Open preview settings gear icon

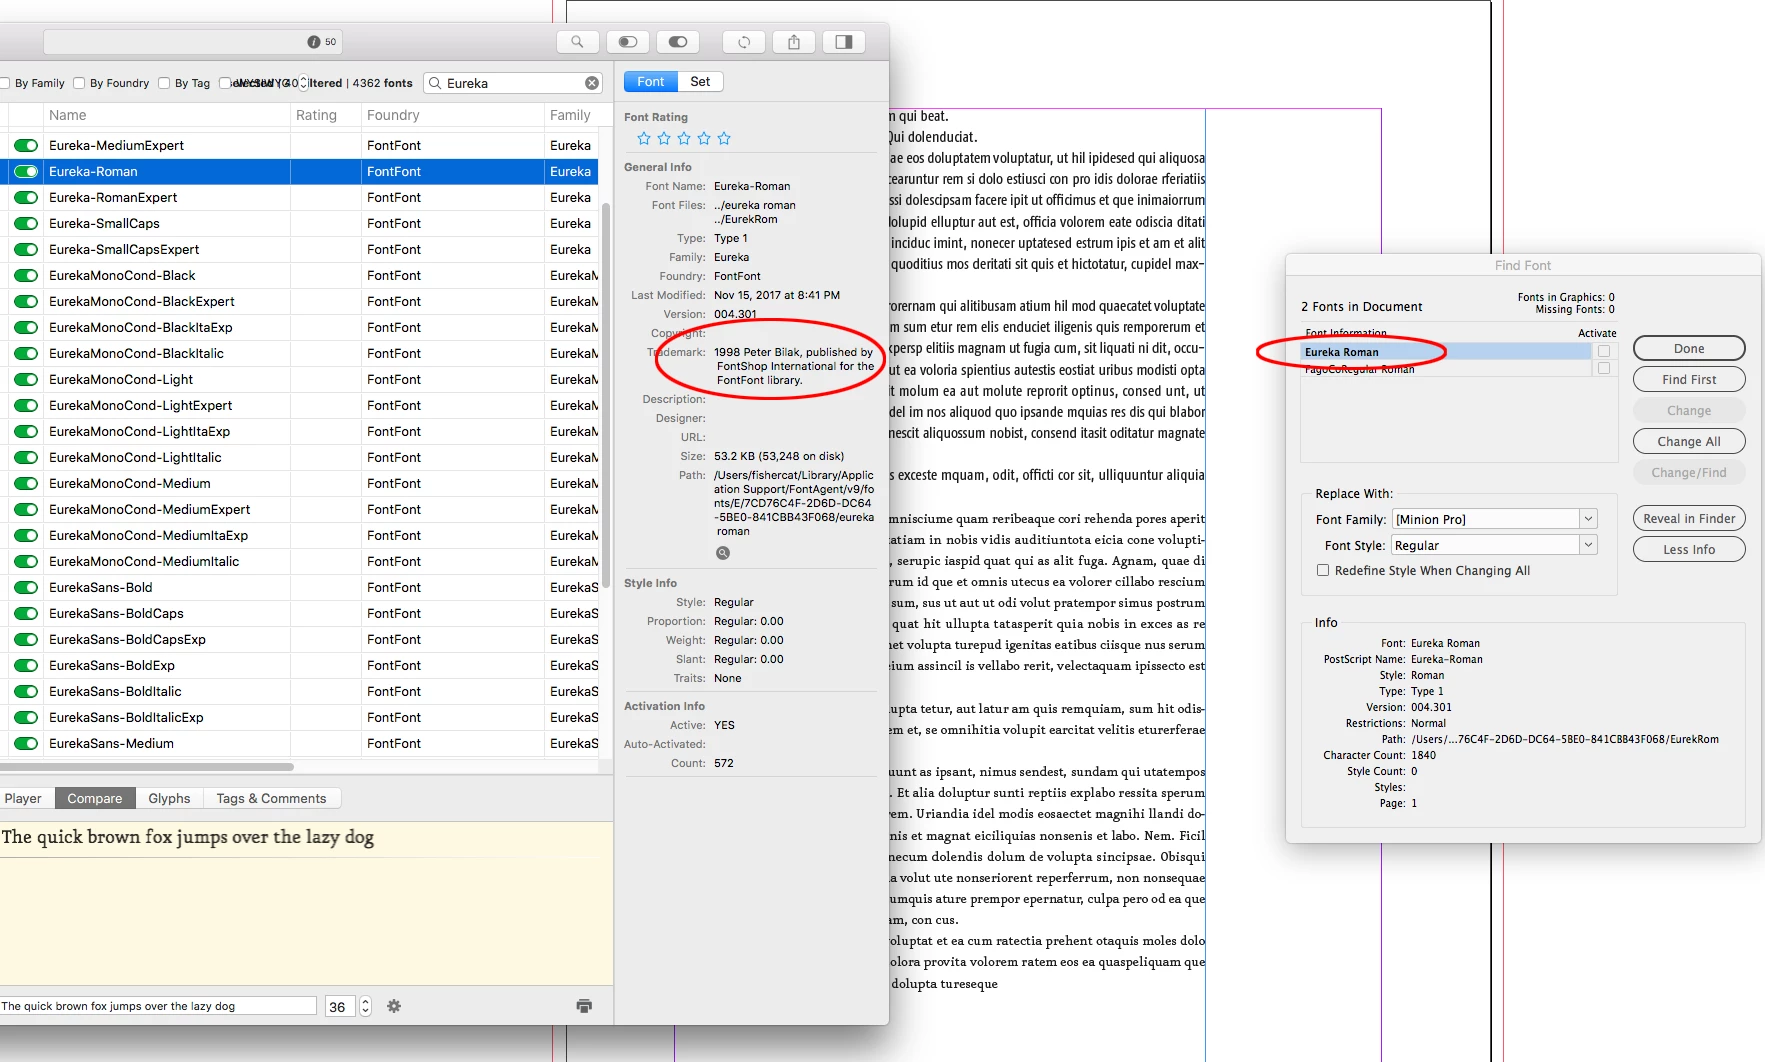[394, 1006]
